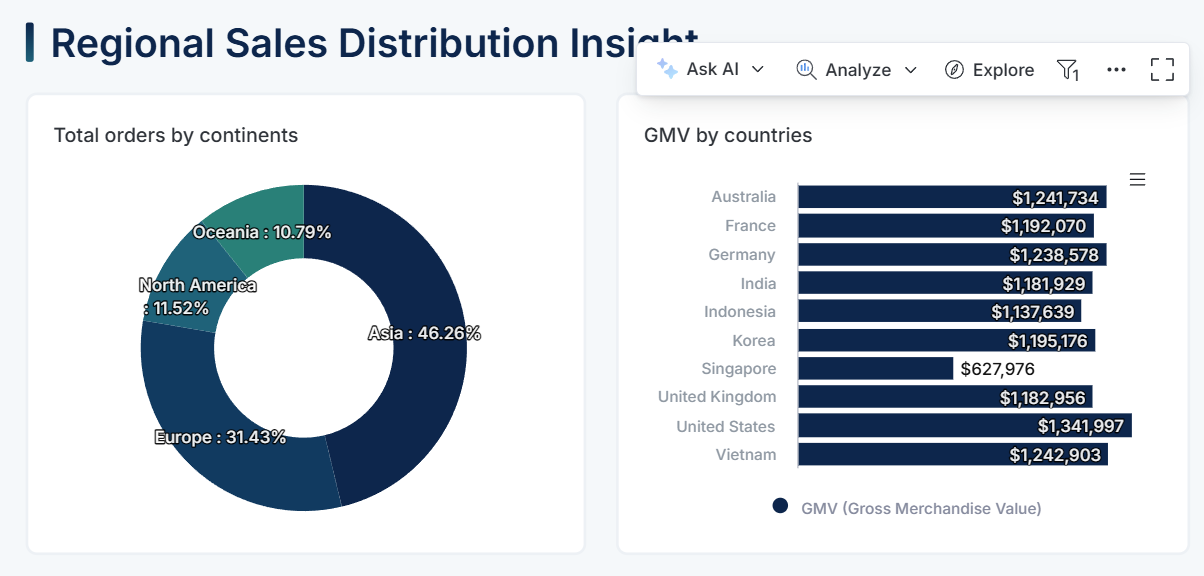Expand the Analyze dropdown chevron
This screenshot has height=576, width=1204.
click(910, 69)
